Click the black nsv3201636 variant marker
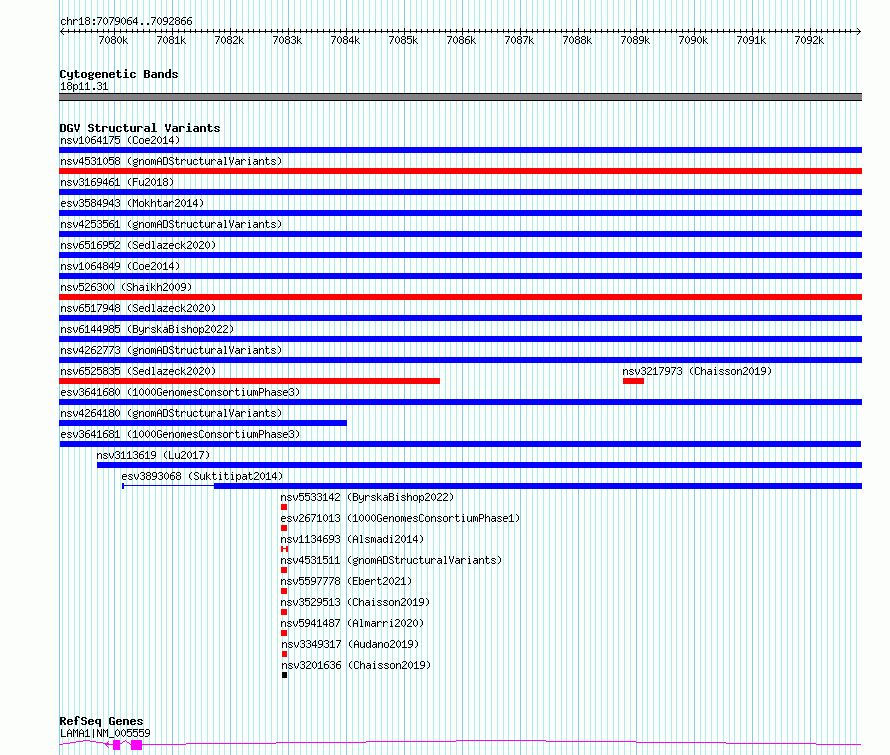890x755 pixels. 284,675
